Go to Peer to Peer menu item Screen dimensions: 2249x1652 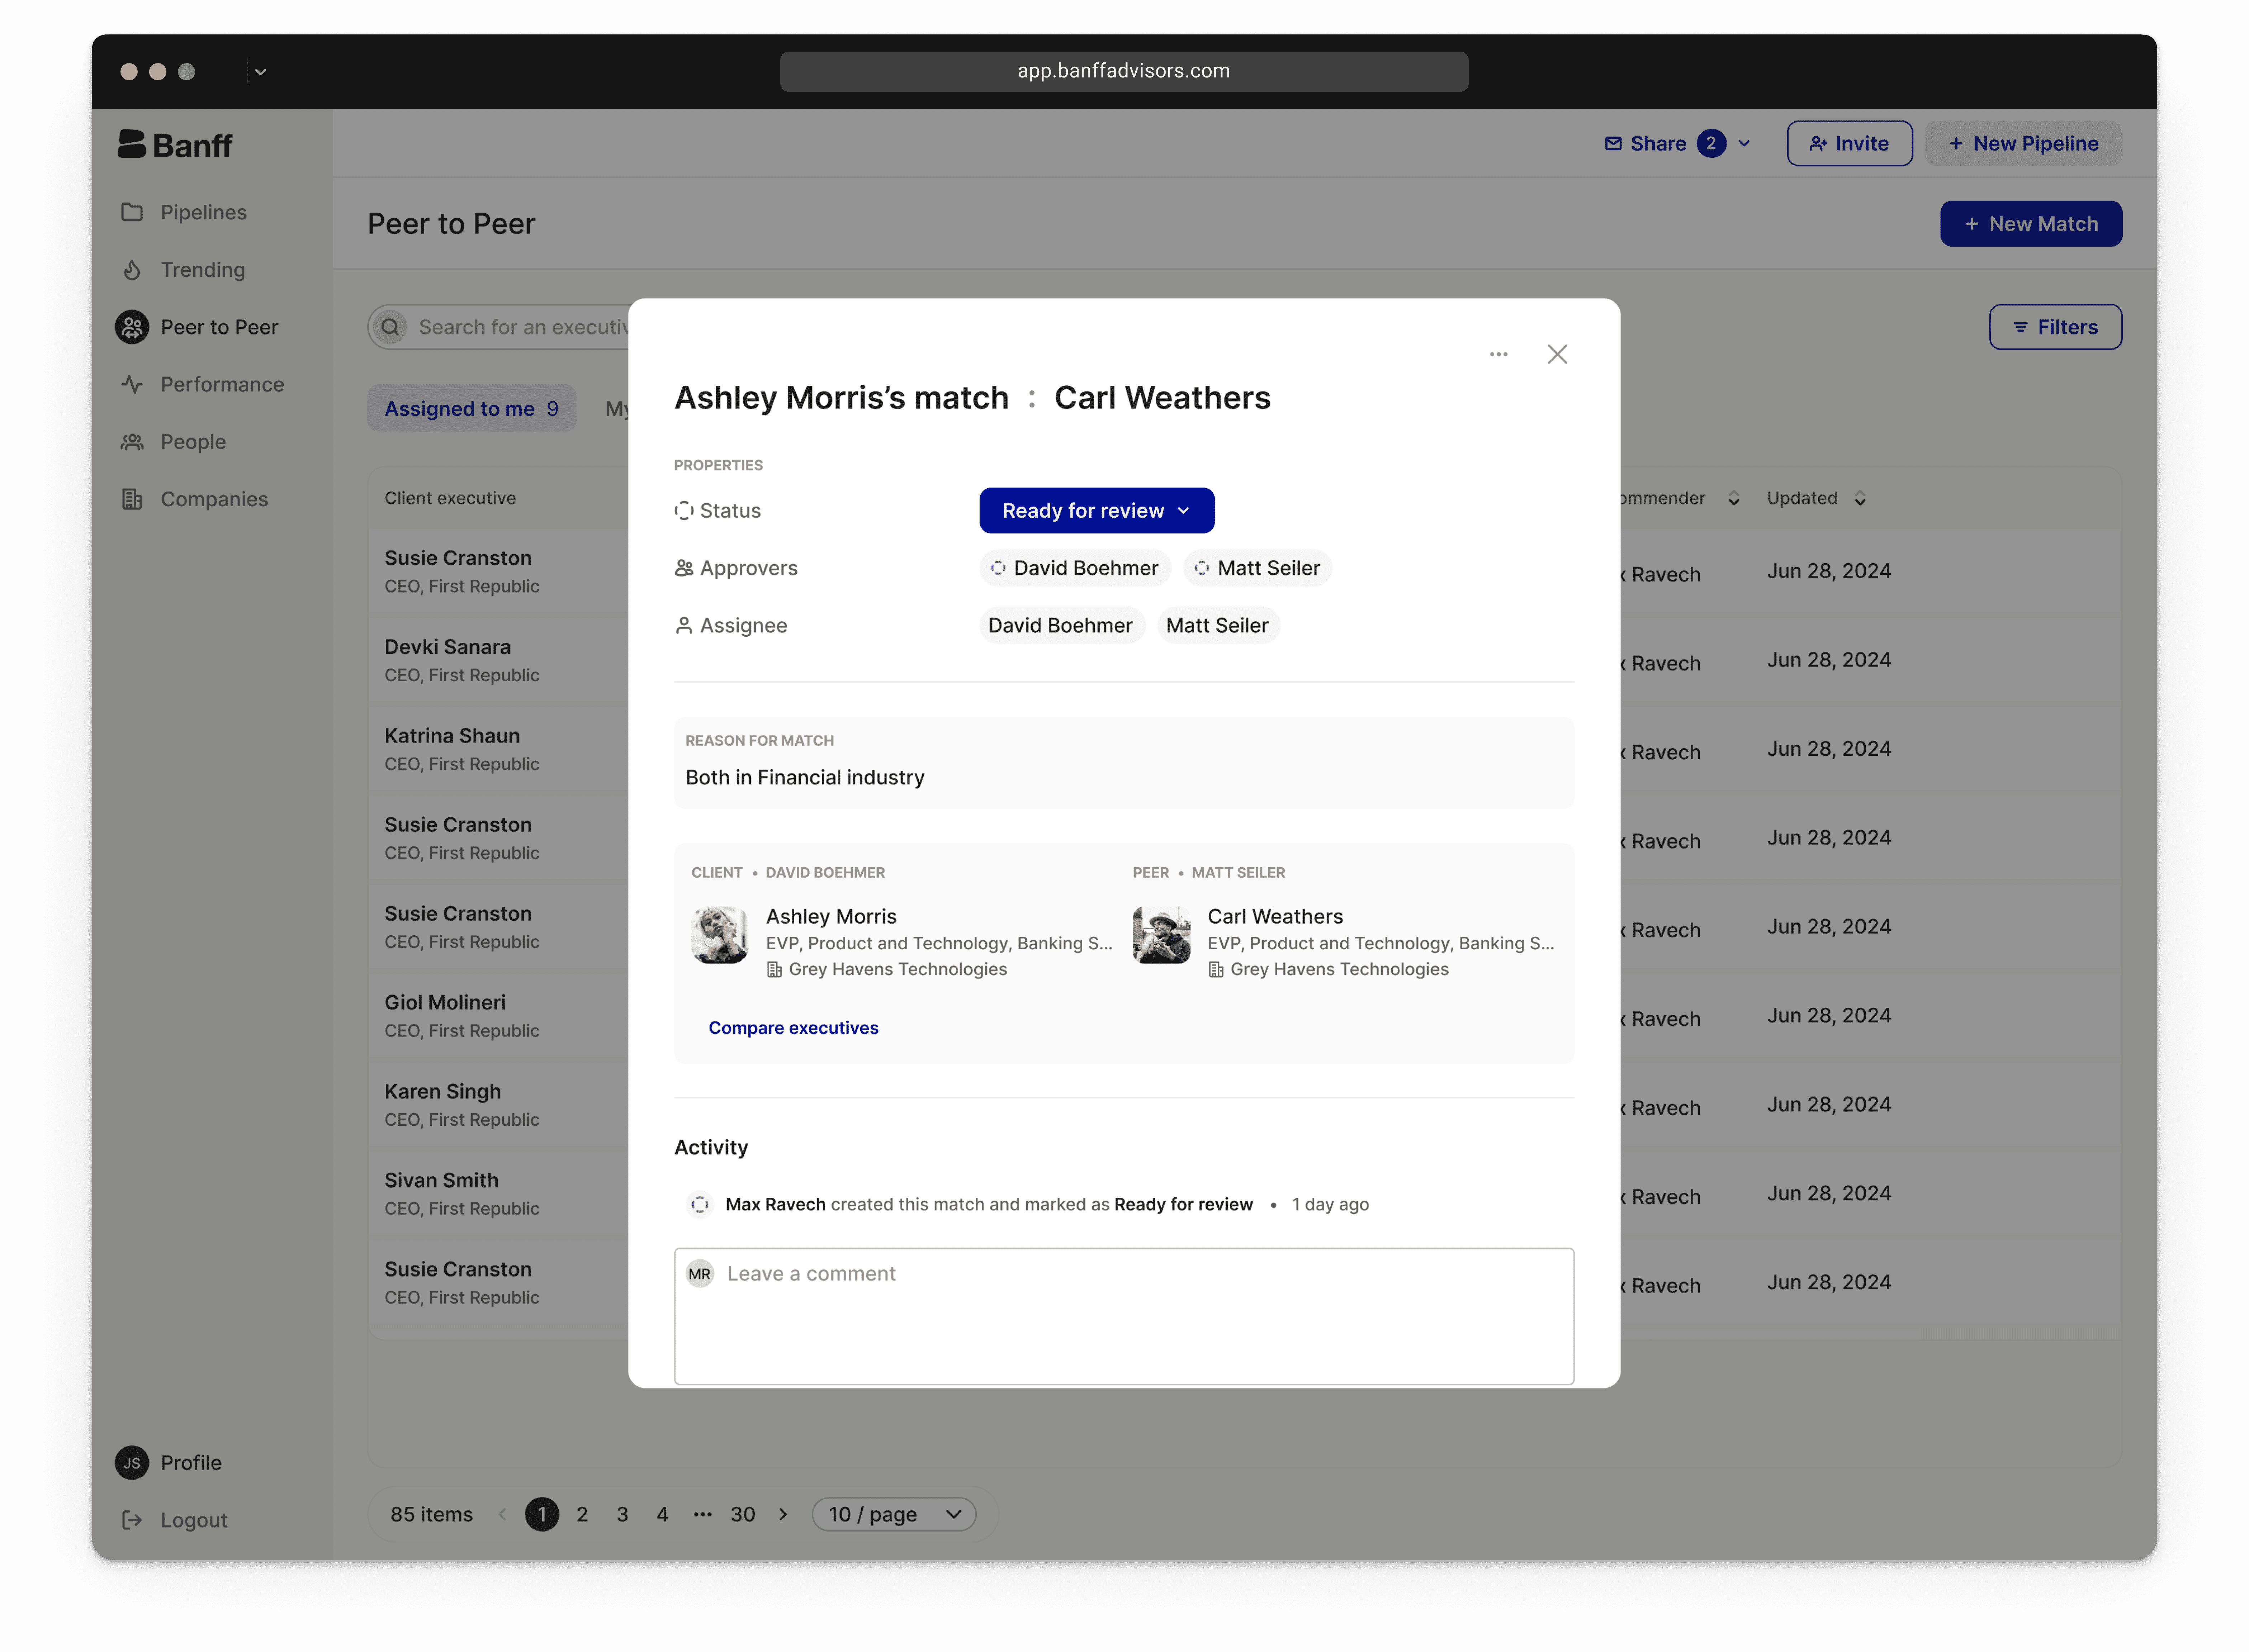coord(219,327)
